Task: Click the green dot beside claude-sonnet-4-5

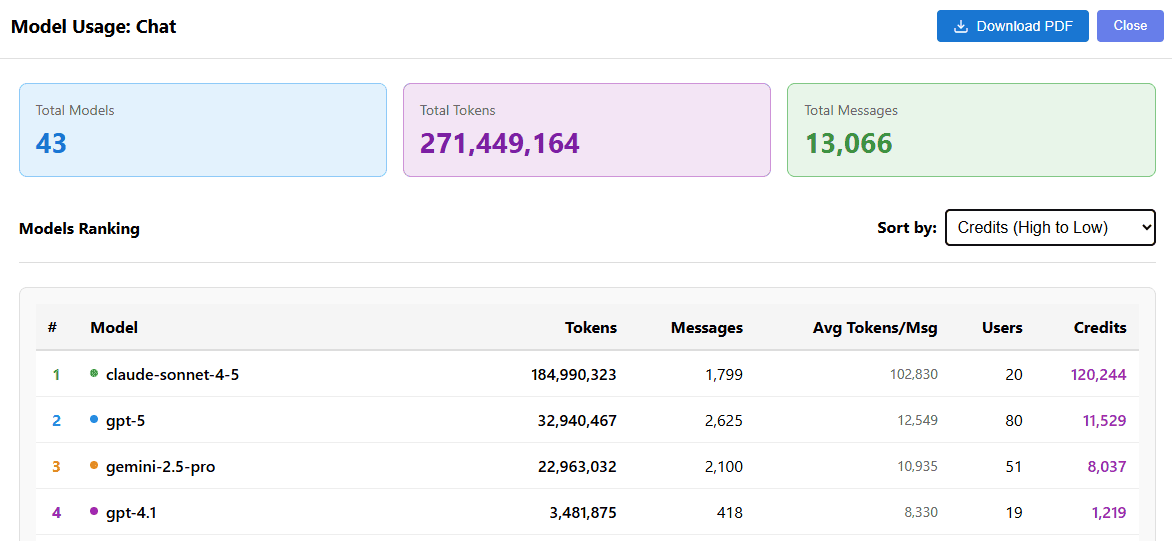Action: [x=94, y=374]
